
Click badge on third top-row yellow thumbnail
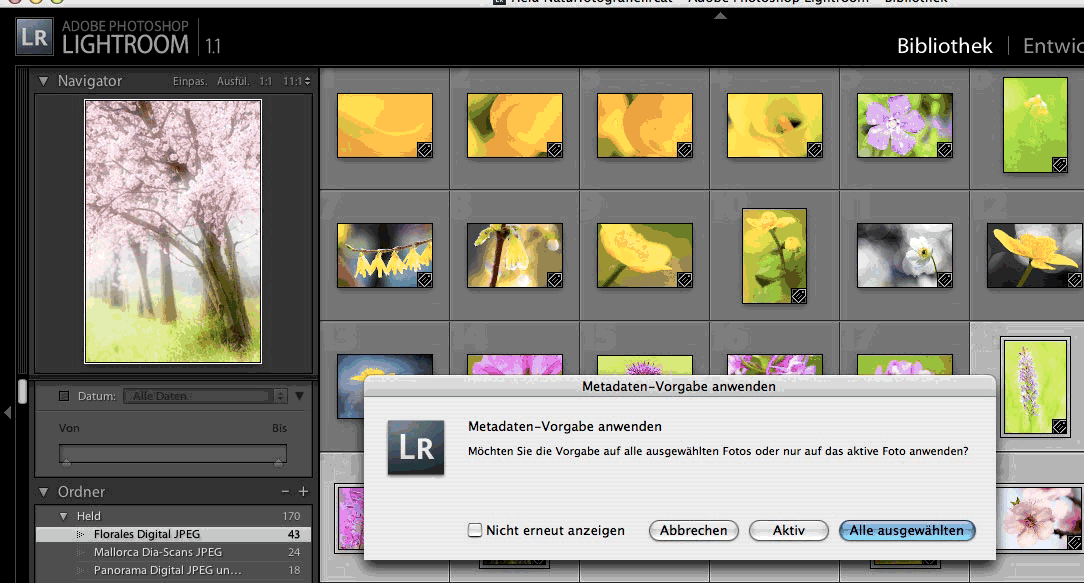(684, 149)
